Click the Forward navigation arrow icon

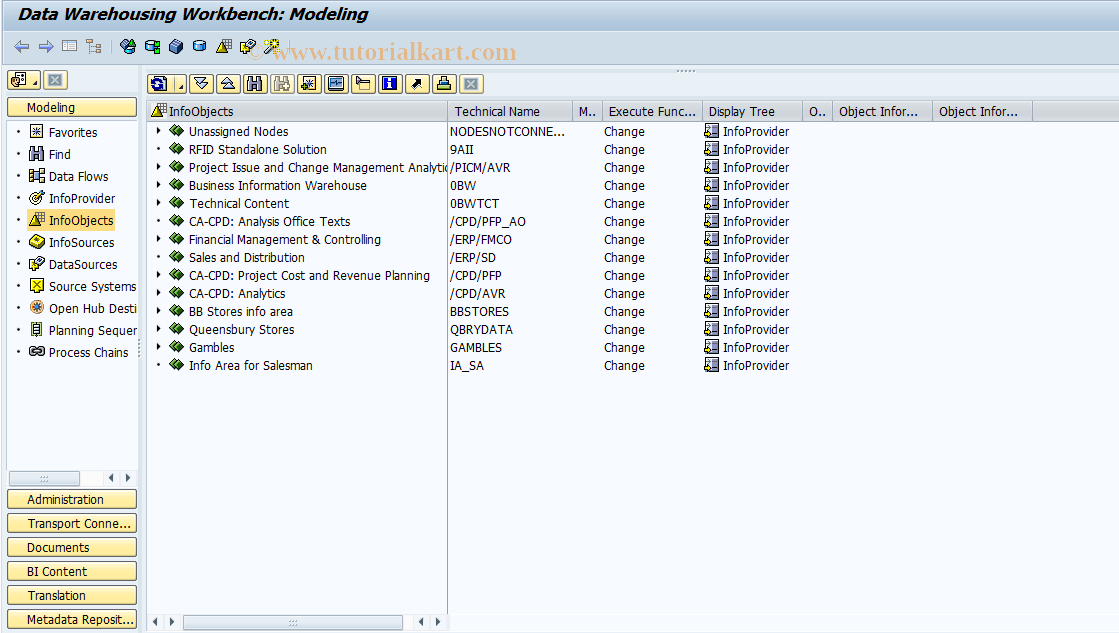click(x=46, y=45)
